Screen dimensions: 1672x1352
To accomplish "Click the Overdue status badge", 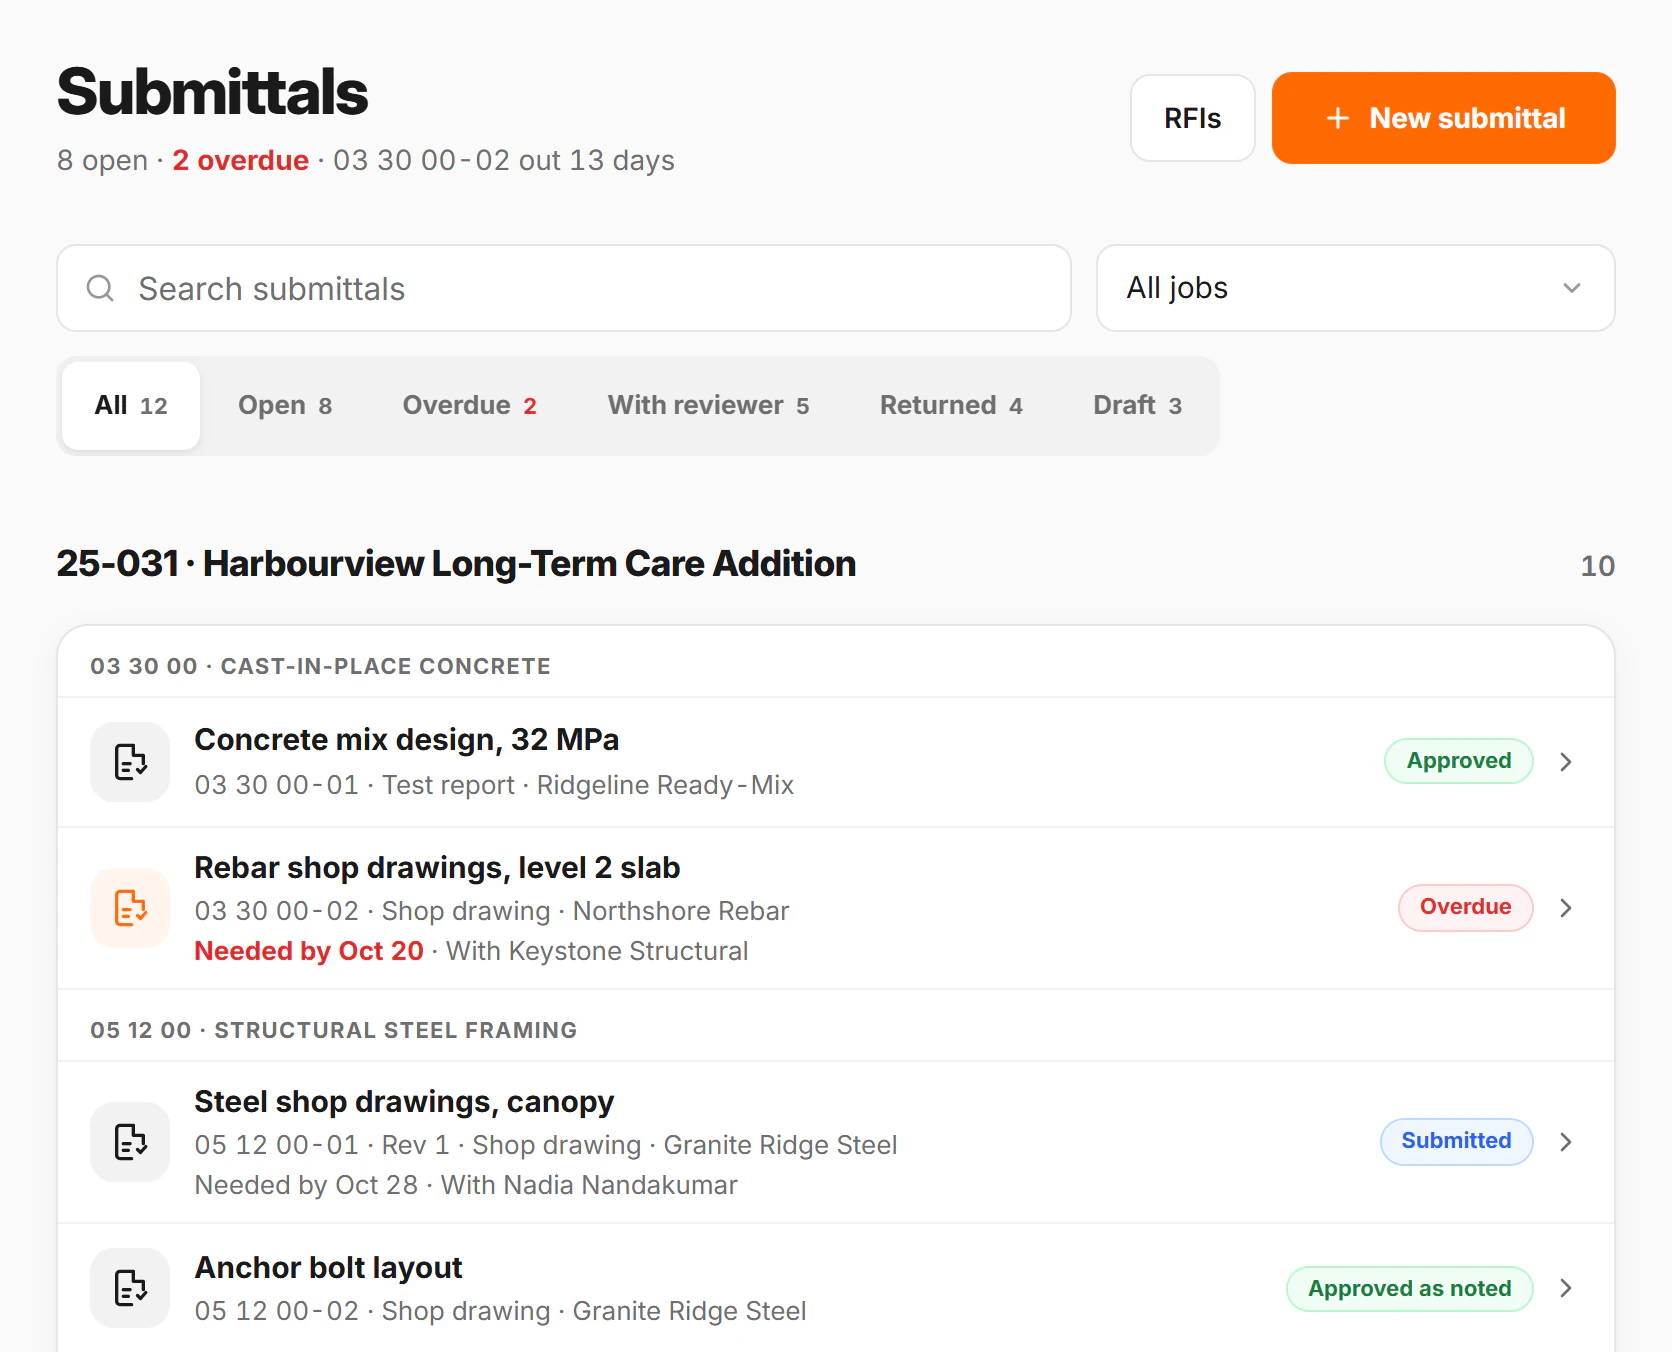I will click(1466, 907).
